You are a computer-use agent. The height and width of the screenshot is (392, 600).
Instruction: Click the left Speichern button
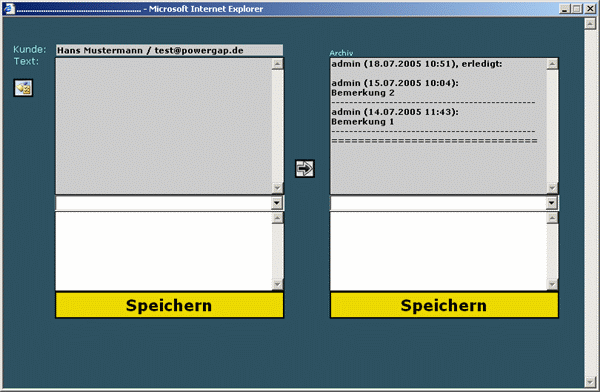(170, 305)
